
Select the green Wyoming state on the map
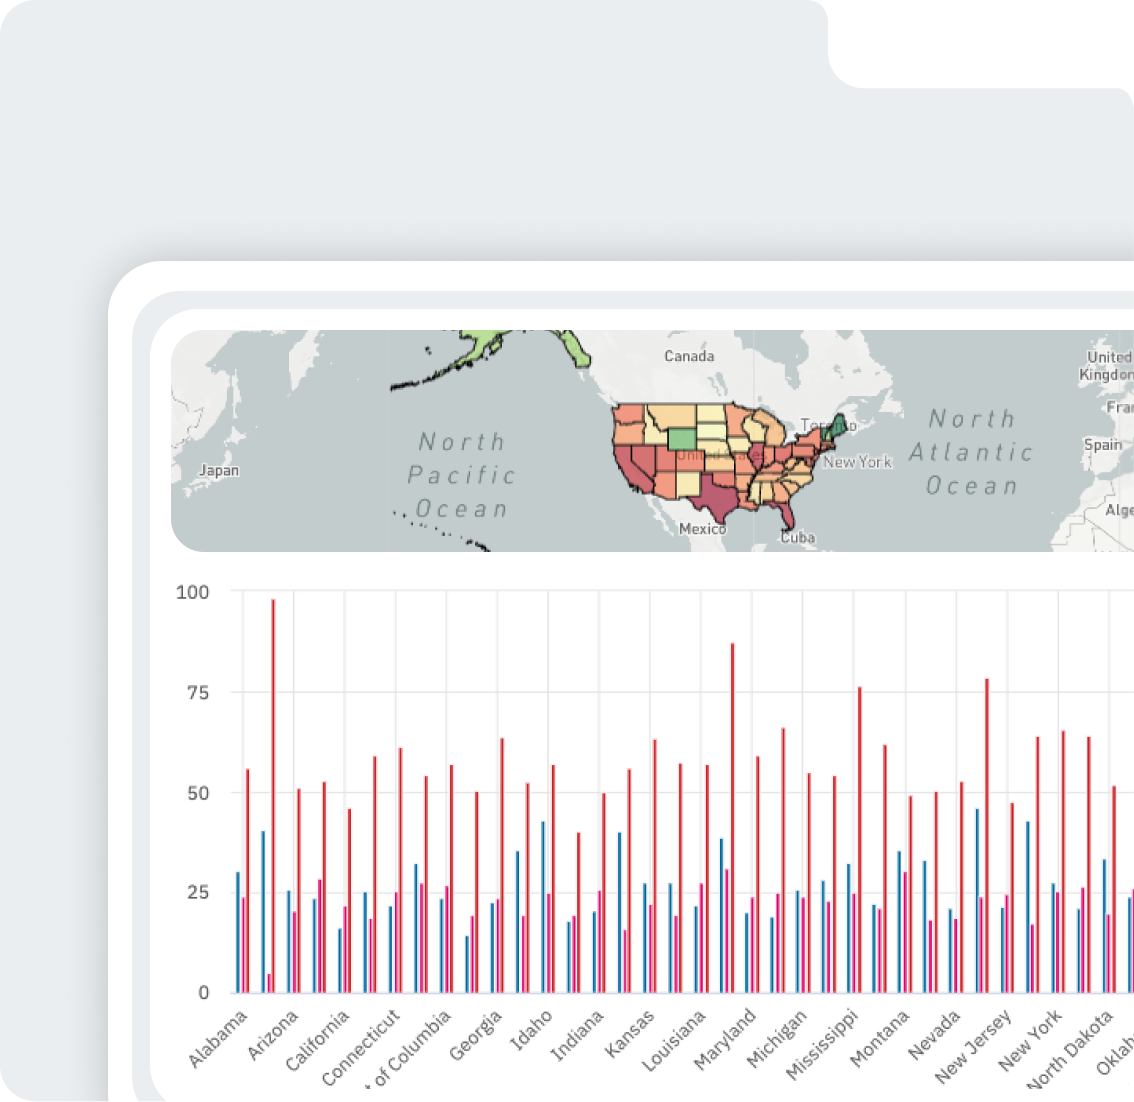click(x=681, y=440)
